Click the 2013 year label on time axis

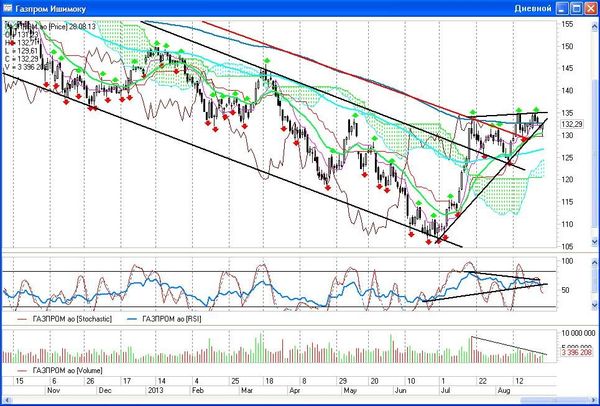click(156, 390)
